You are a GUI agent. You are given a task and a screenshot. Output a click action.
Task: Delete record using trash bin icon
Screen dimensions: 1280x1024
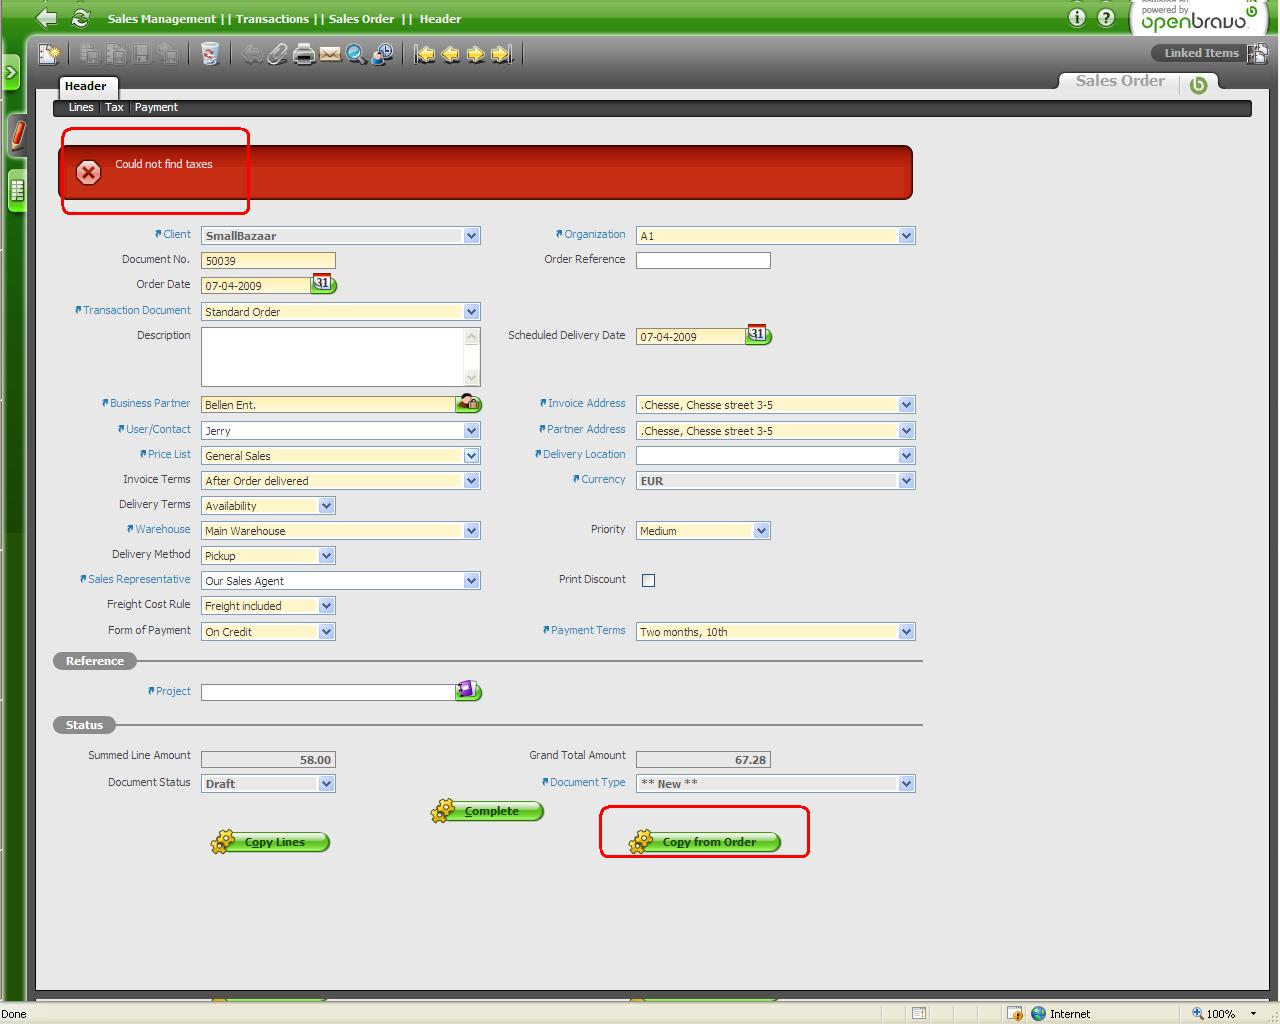[209, 54]
